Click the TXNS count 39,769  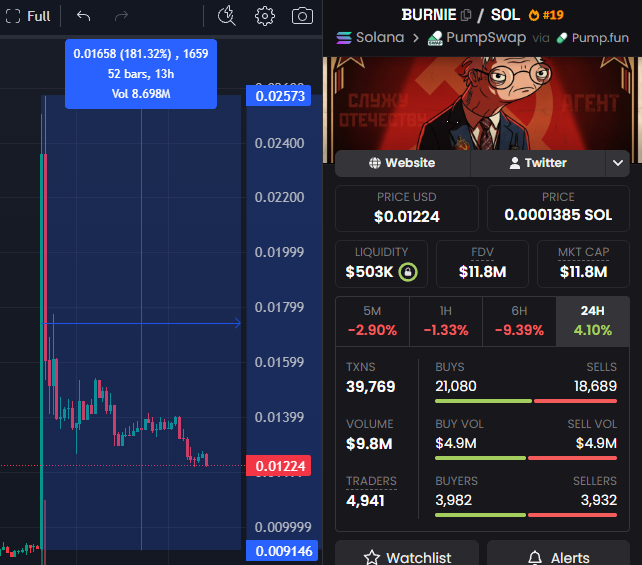pyautogui.click(x=371, y=386)
